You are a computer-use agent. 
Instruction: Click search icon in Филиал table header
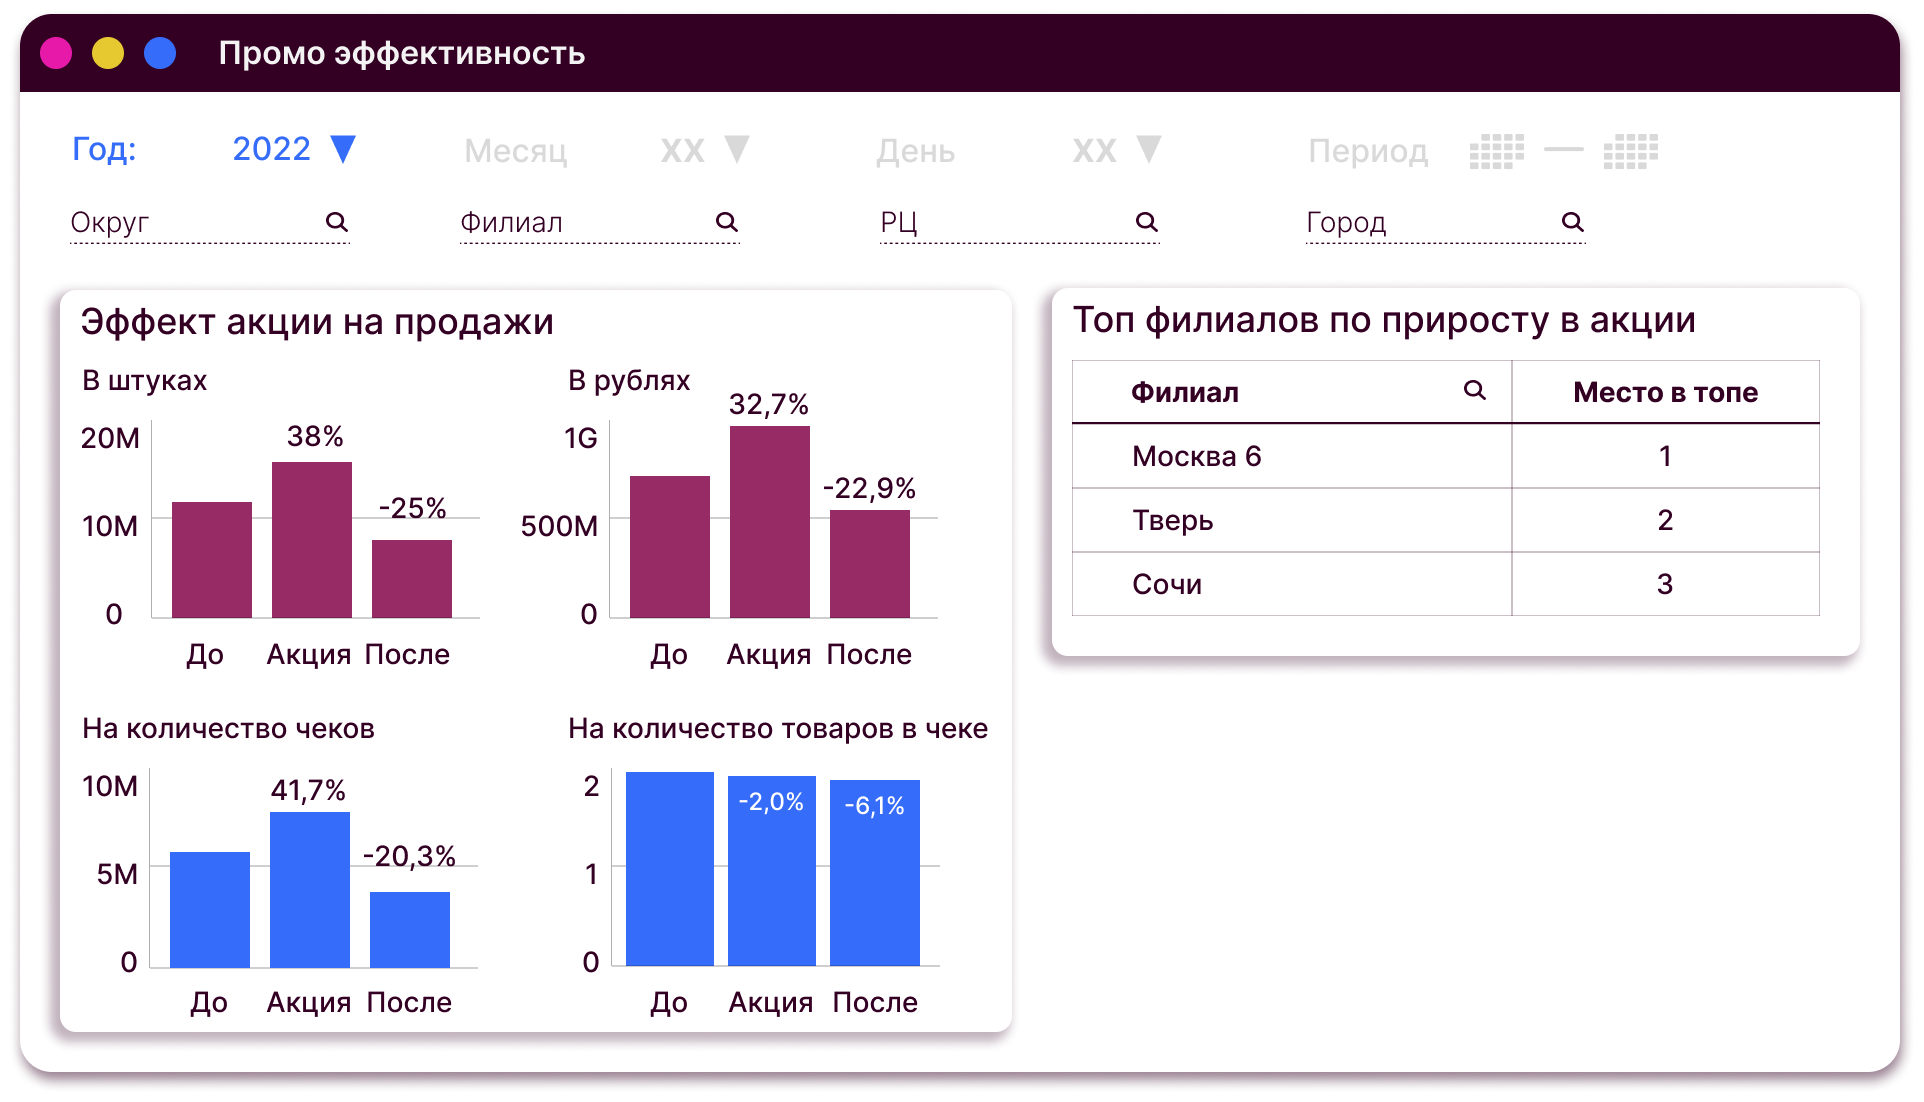pos(1474,391)
